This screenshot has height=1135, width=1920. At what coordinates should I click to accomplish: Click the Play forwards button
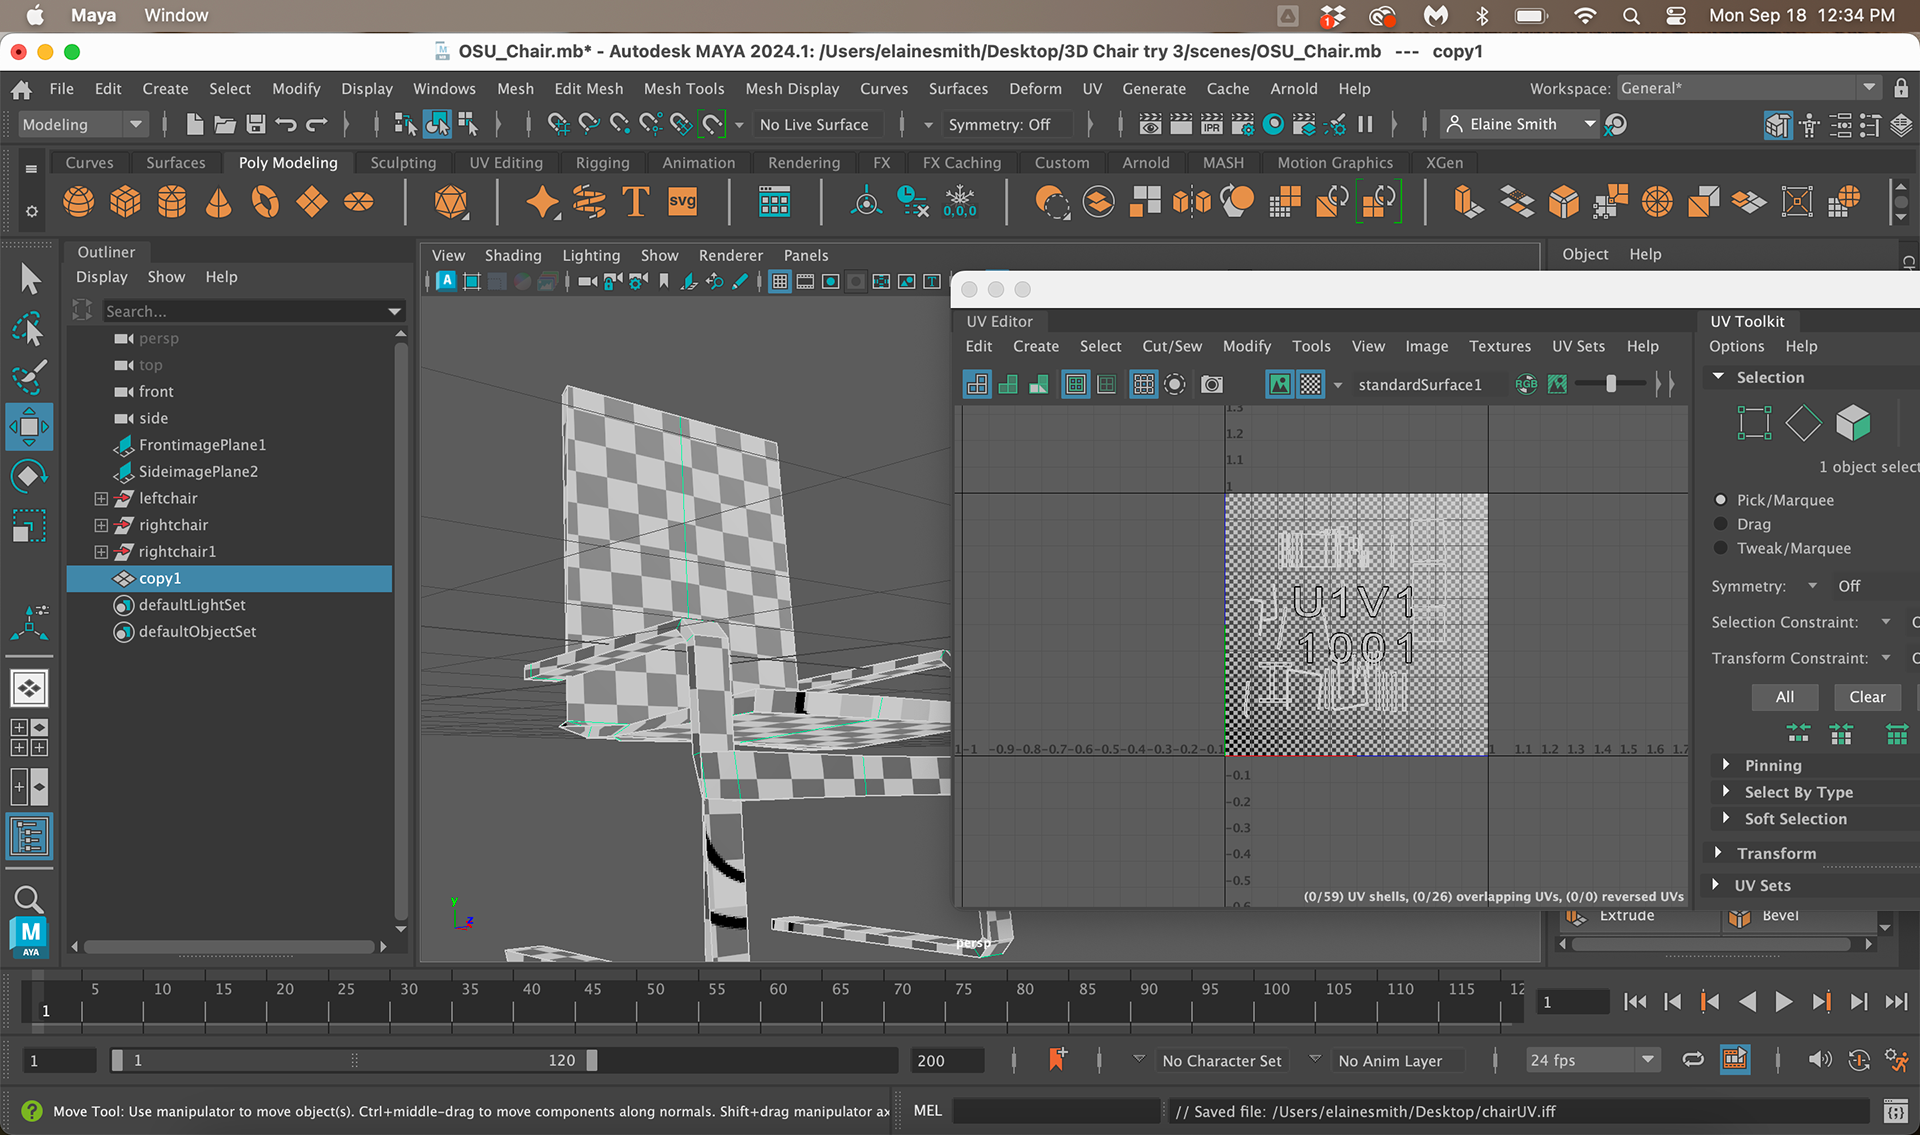[1783, 1002]
